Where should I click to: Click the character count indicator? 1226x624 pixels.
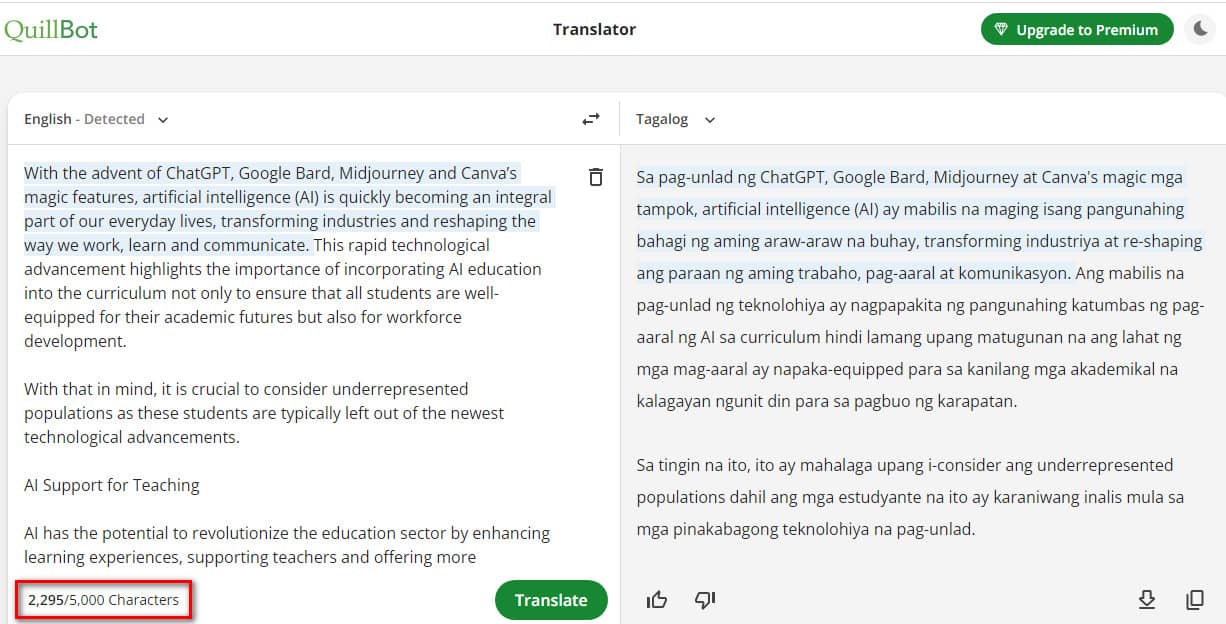click(x=104, y=600)
